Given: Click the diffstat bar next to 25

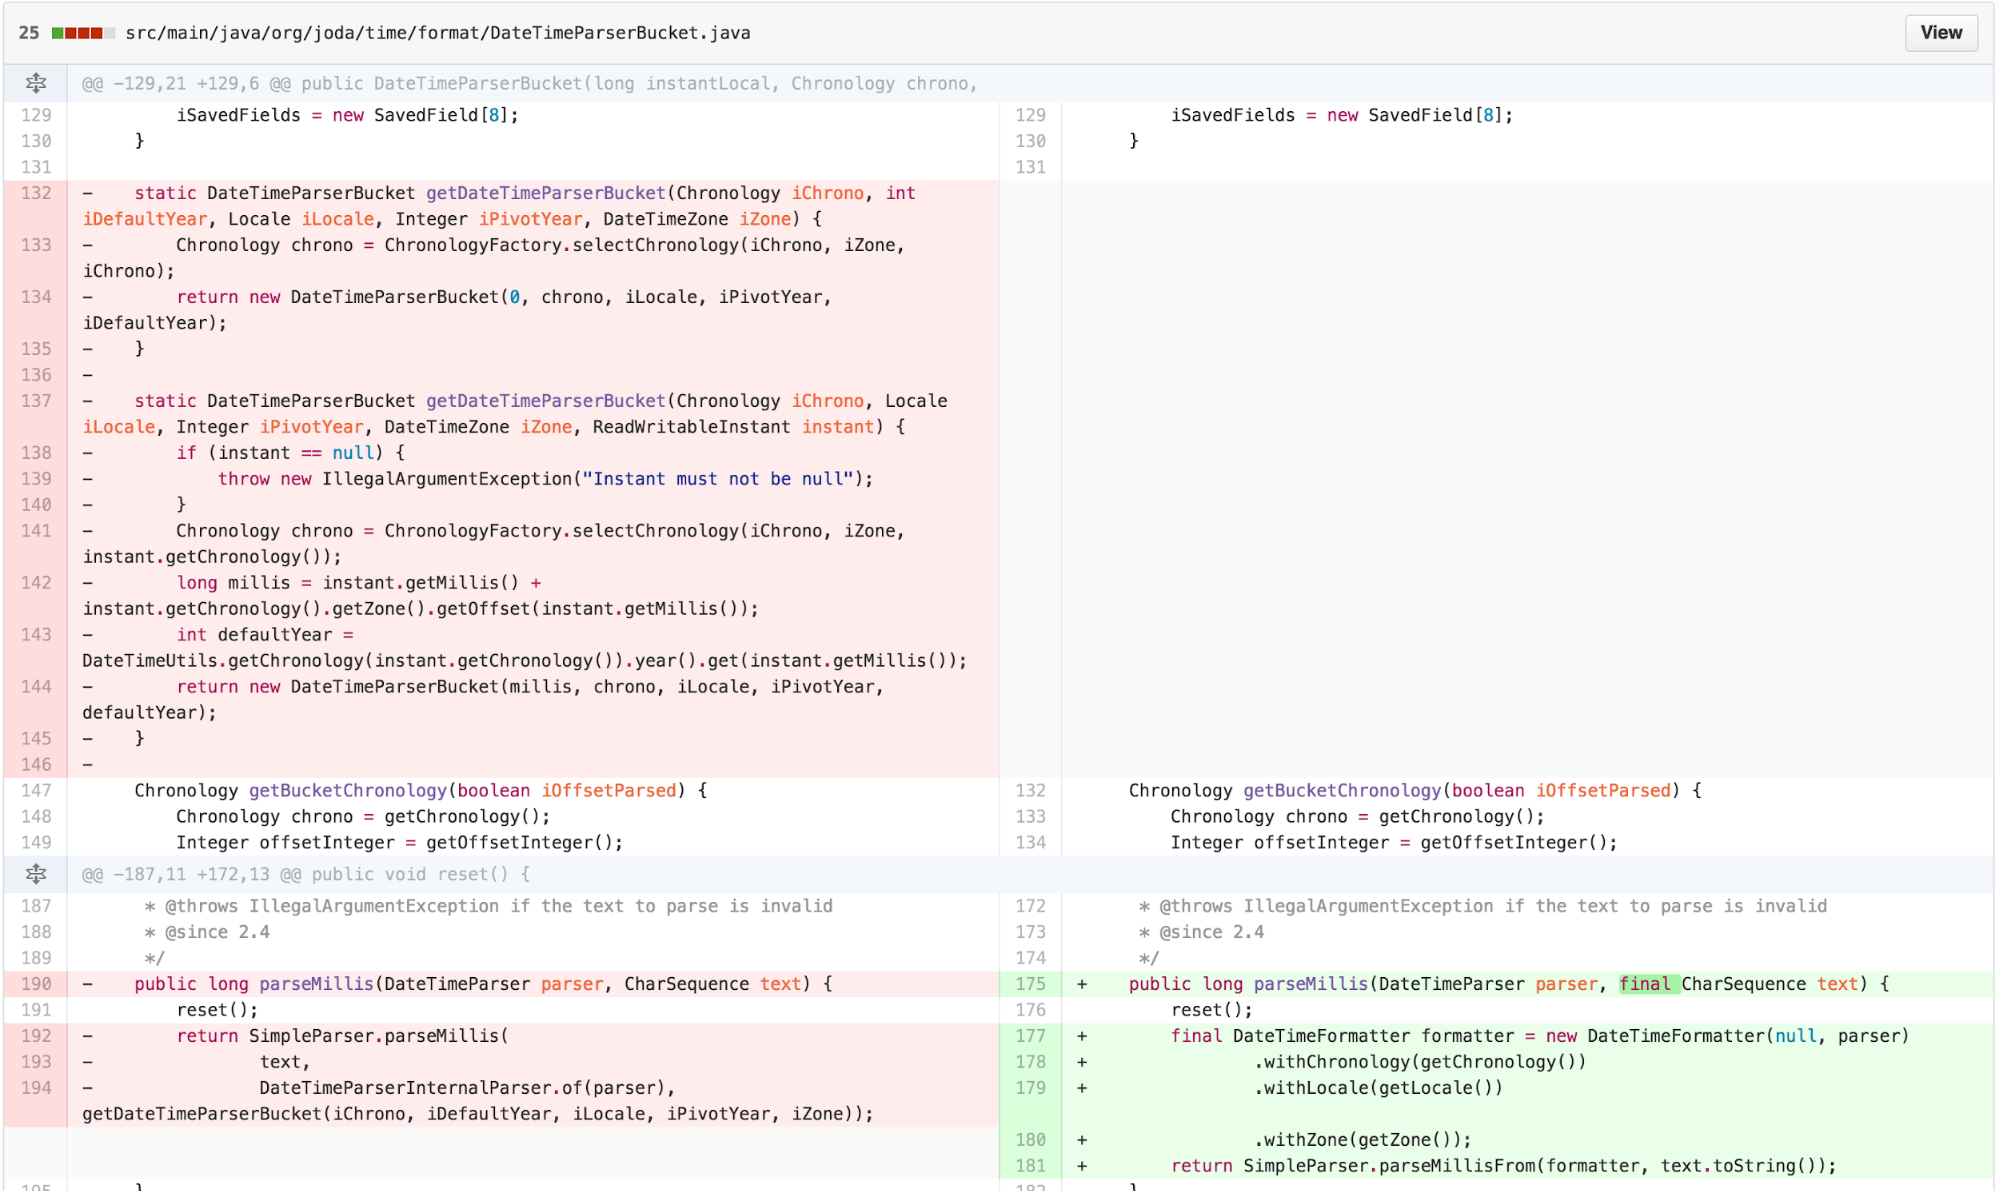Looking at the screenshot, I should click(x=83, y=33).
